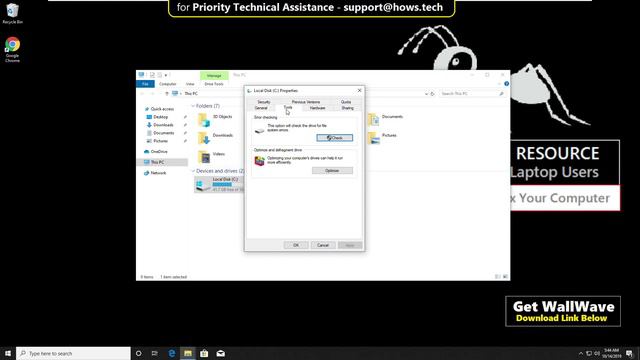Expand the address bar history dropdown
The height and width of the screenshot is (360, 640).
pyautogui.click(x=426, y=93)
